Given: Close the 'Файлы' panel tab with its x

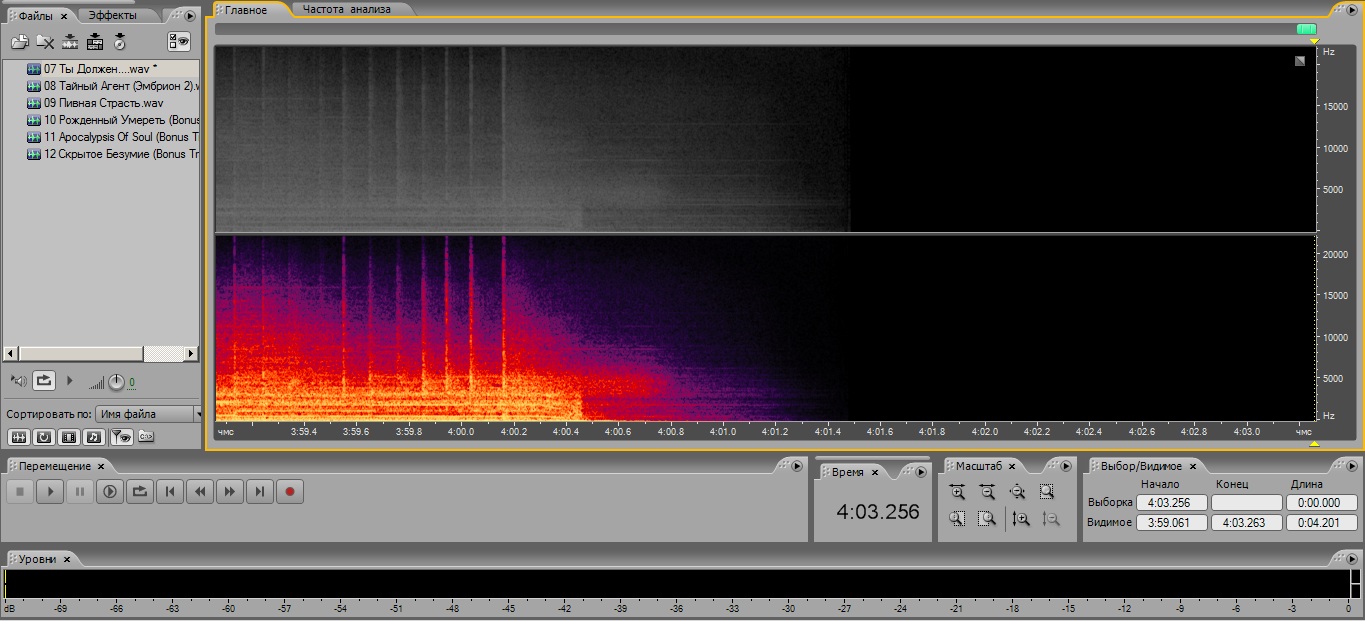Looking at the screenshot, I should coord(64,17).
